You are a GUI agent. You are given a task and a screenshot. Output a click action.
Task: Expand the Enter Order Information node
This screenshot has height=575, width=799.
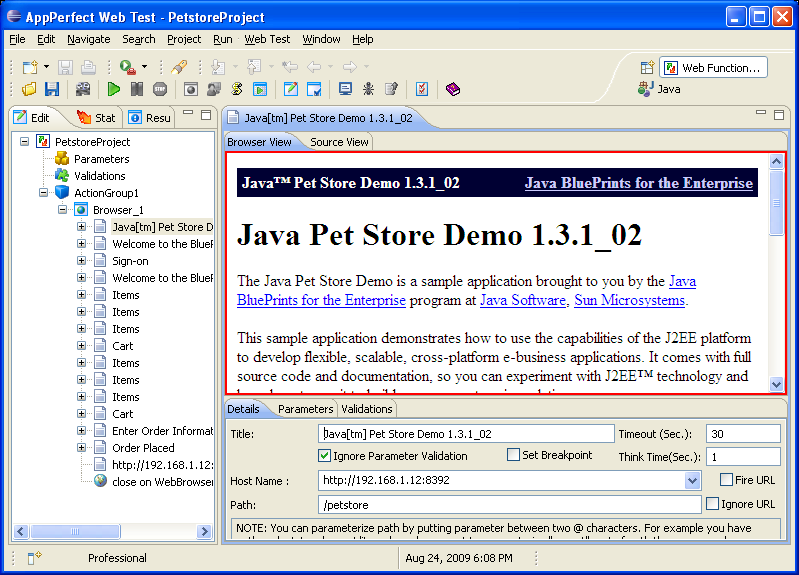(x=81, y=430)
